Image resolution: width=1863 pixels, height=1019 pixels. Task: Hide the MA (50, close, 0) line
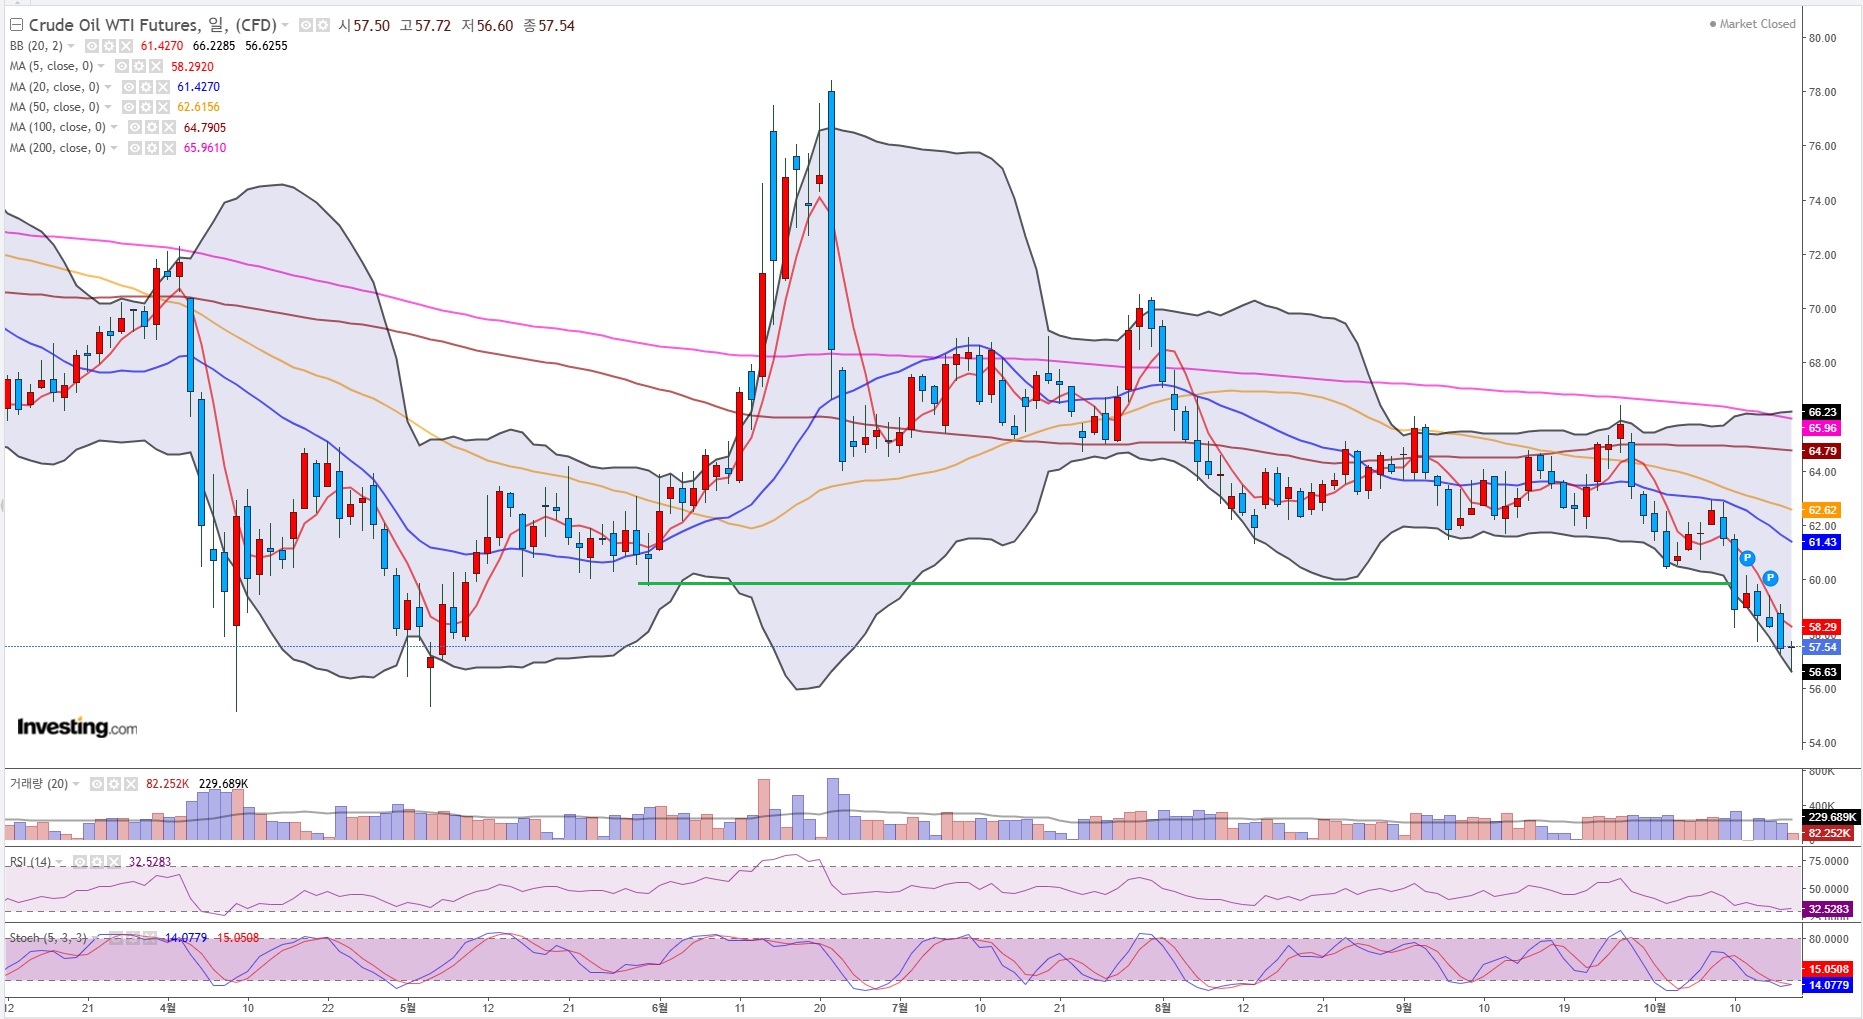pos(128,107)
